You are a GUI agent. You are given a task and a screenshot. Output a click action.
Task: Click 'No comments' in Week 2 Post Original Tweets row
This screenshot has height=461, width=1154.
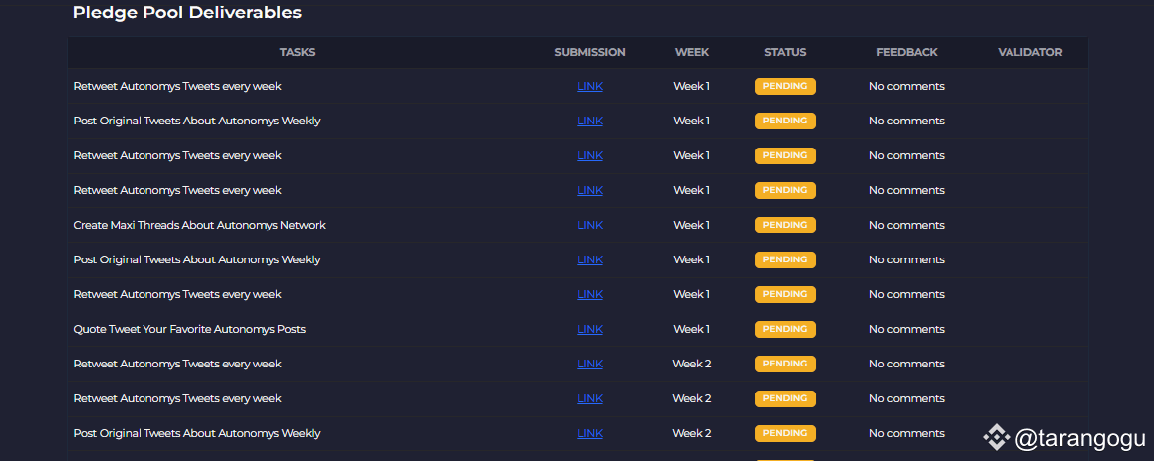coord(907,433)
